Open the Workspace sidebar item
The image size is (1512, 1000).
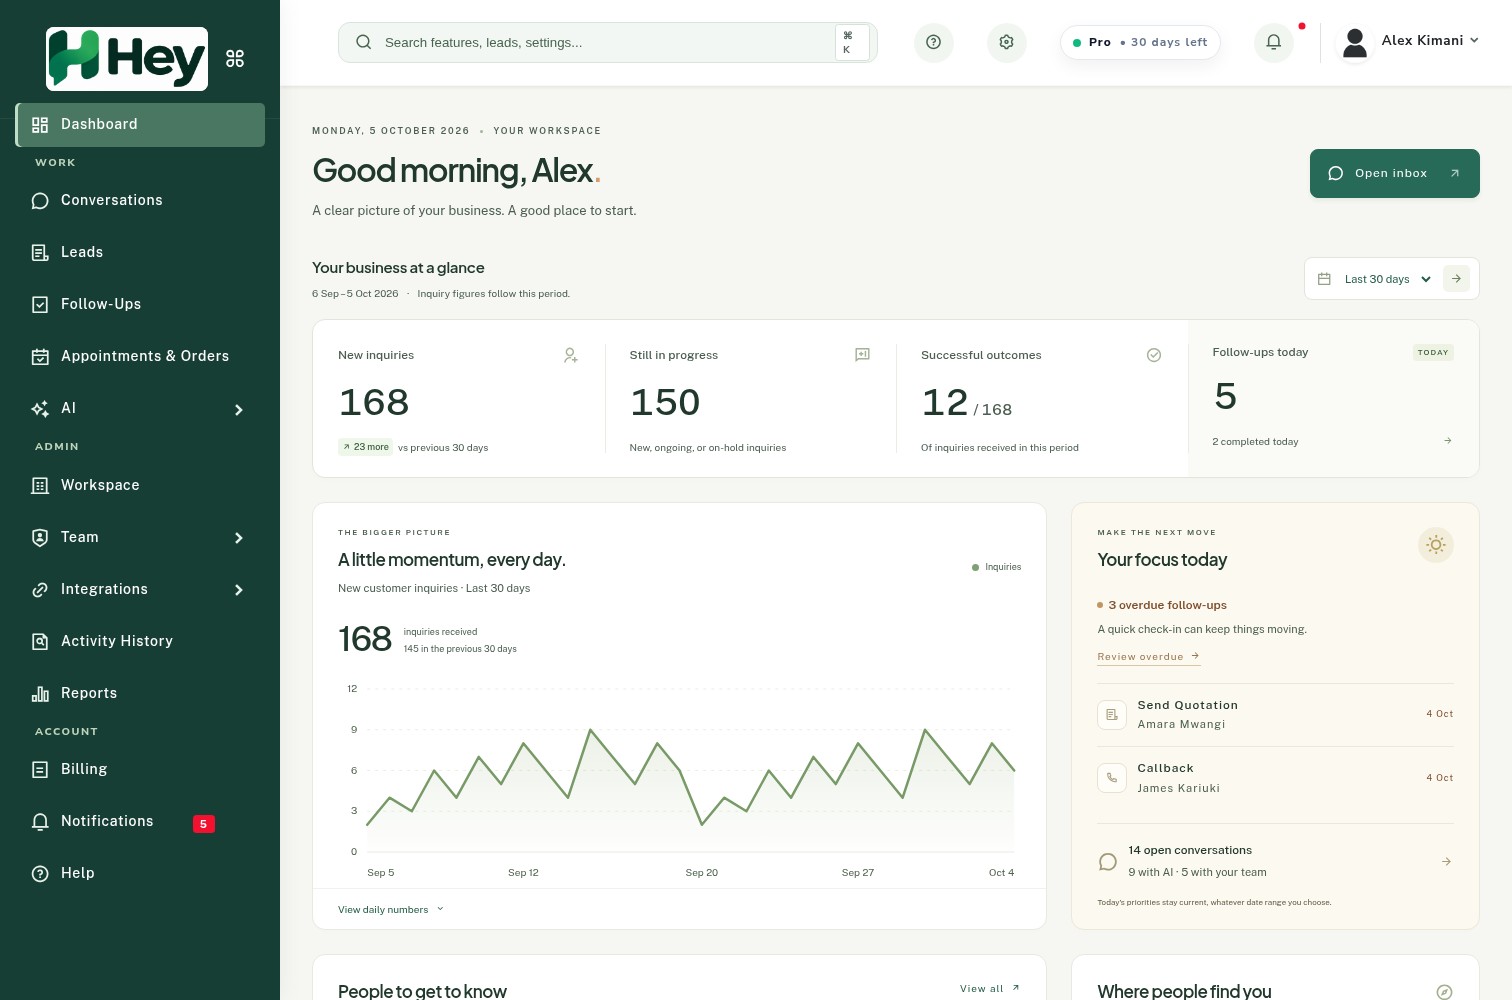[140, 486]
